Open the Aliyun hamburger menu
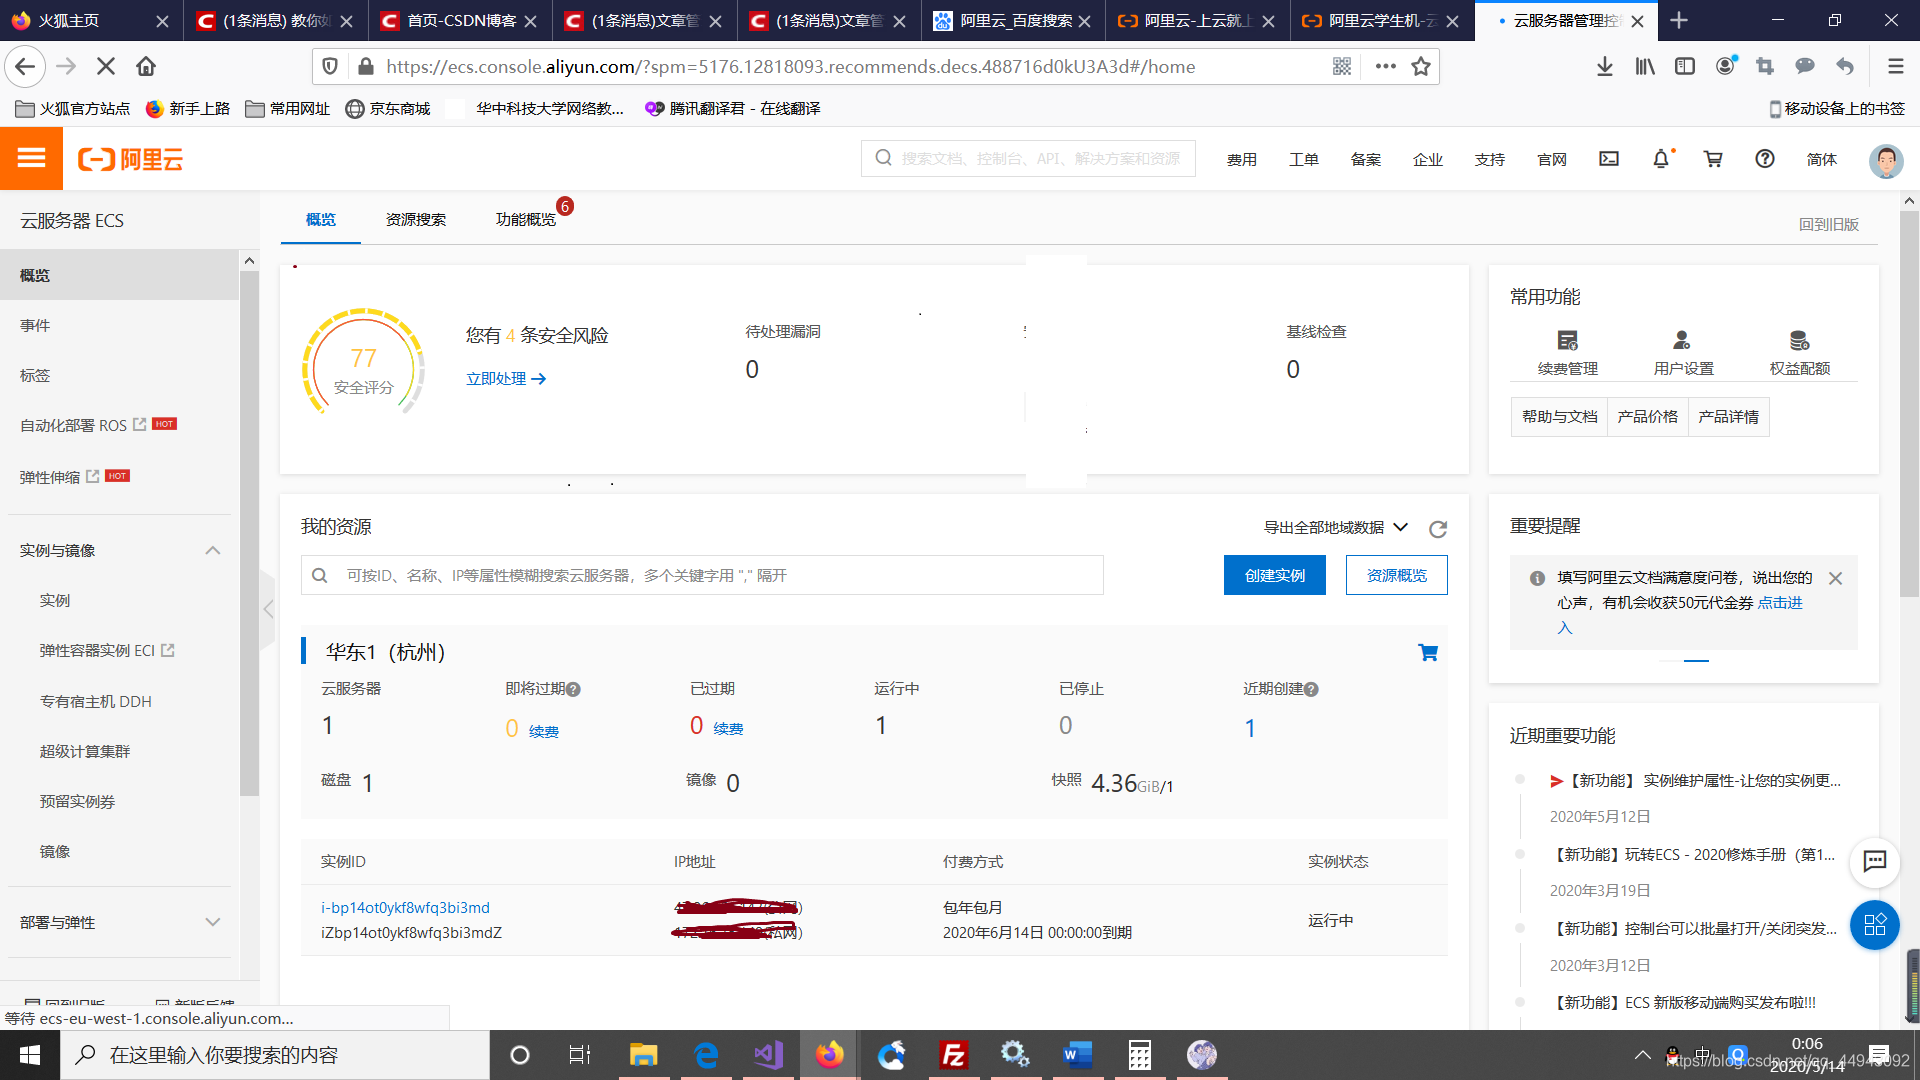Image resolution: width=1920 pixels, height=1080 pixels. (x=31, y=158)
